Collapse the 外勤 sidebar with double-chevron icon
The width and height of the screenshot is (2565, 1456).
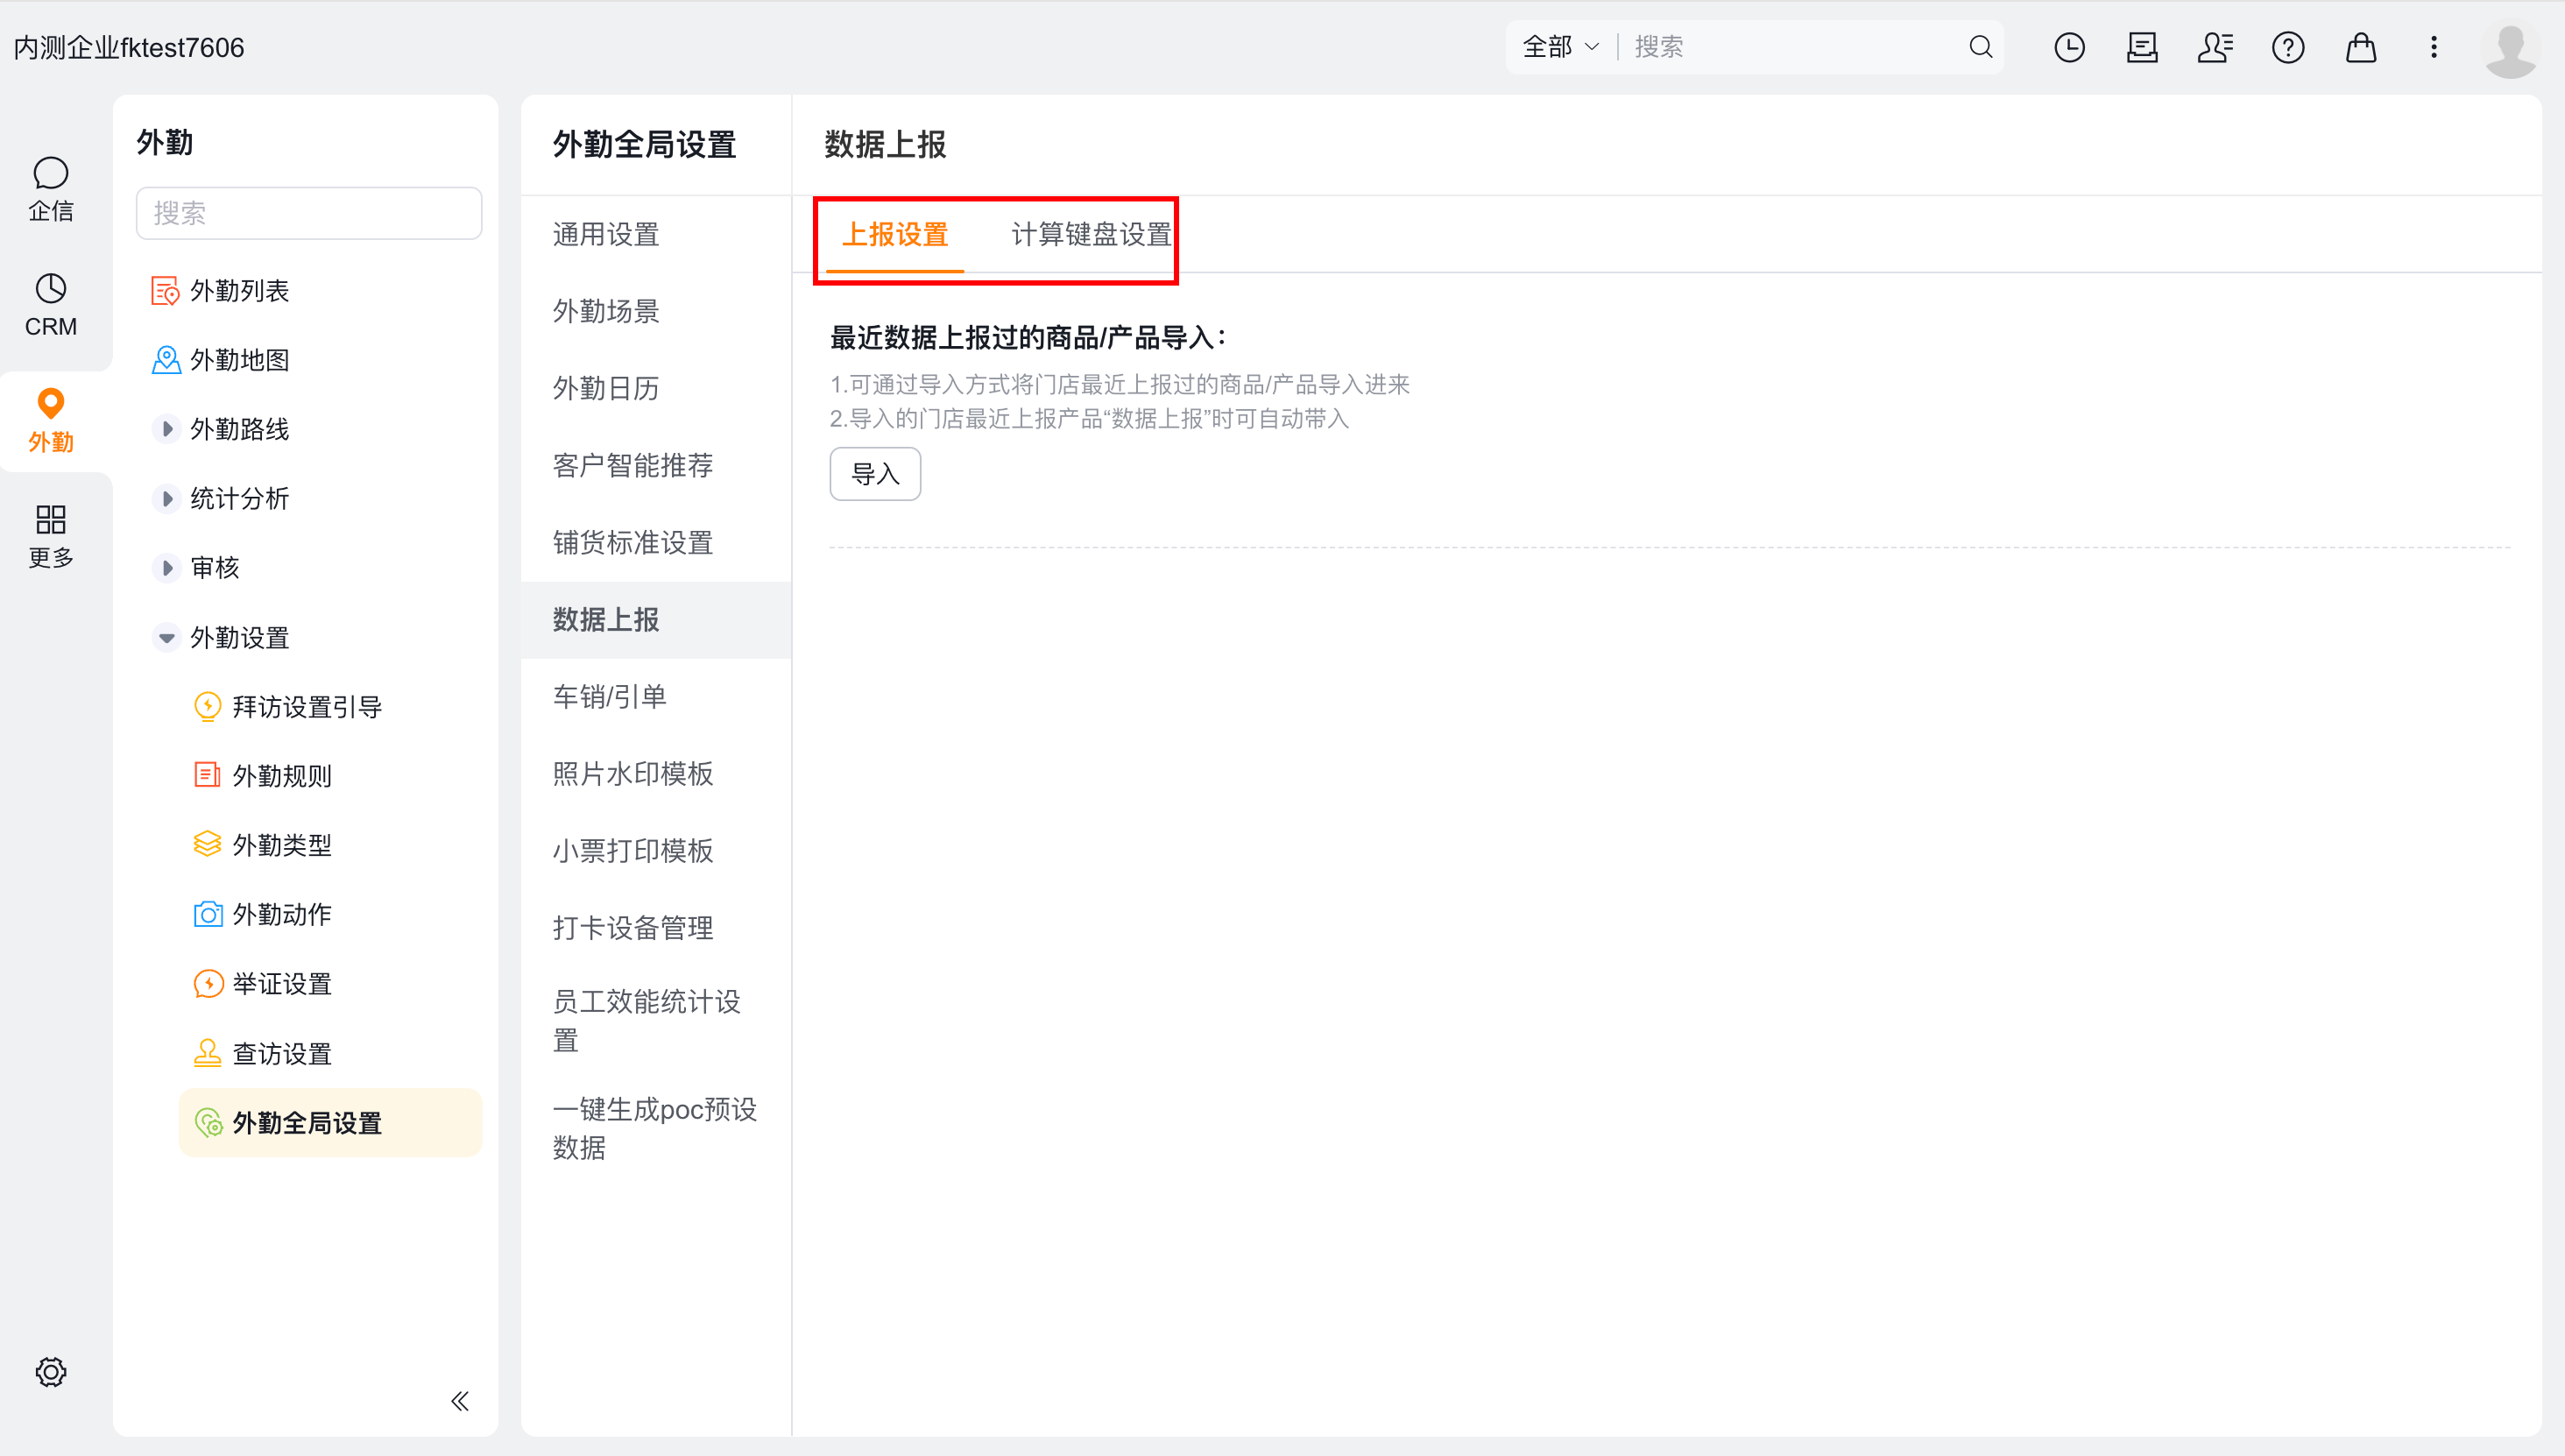[x=460, y=1400]
